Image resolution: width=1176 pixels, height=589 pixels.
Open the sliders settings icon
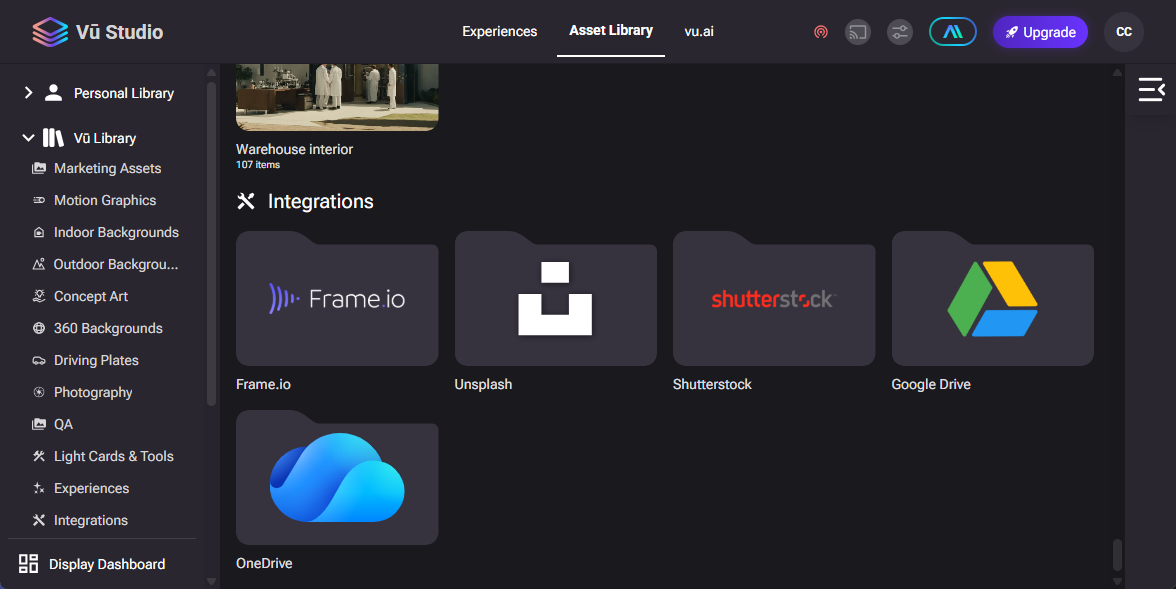click(900, 32)
